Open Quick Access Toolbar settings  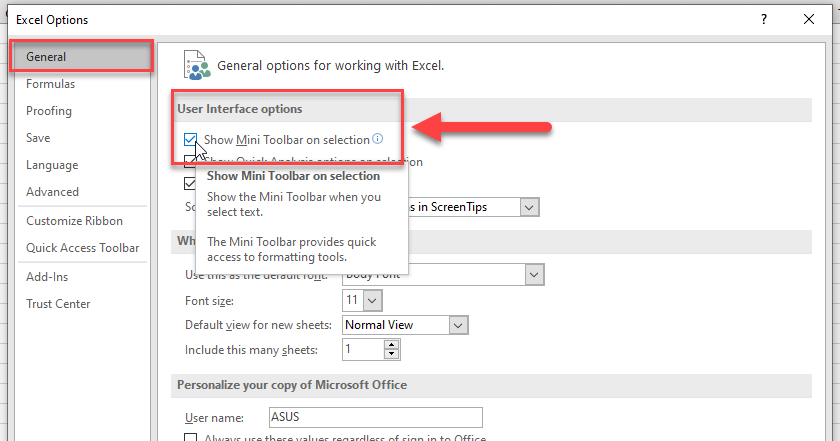tap(82, 248)
